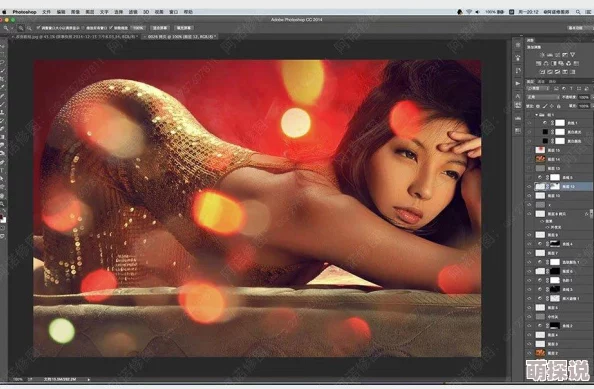The image size is (594, 389).
Task: Open the Apple menu
Action: pyautogui.click(x=4, y=12)
